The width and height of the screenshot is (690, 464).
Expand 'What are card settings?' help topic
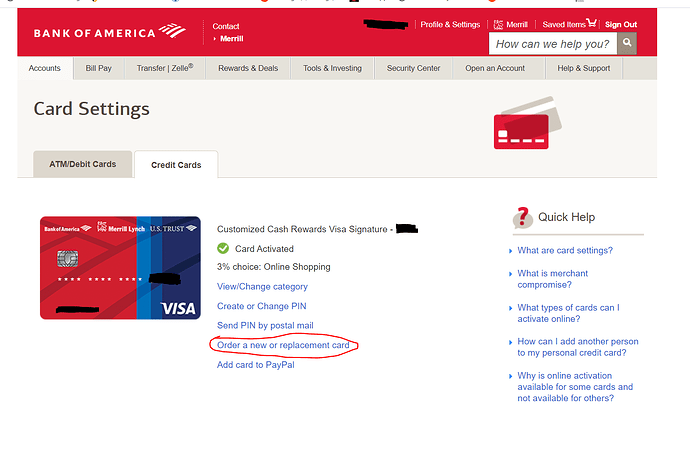pyautogui.click(x=565, y=251)
